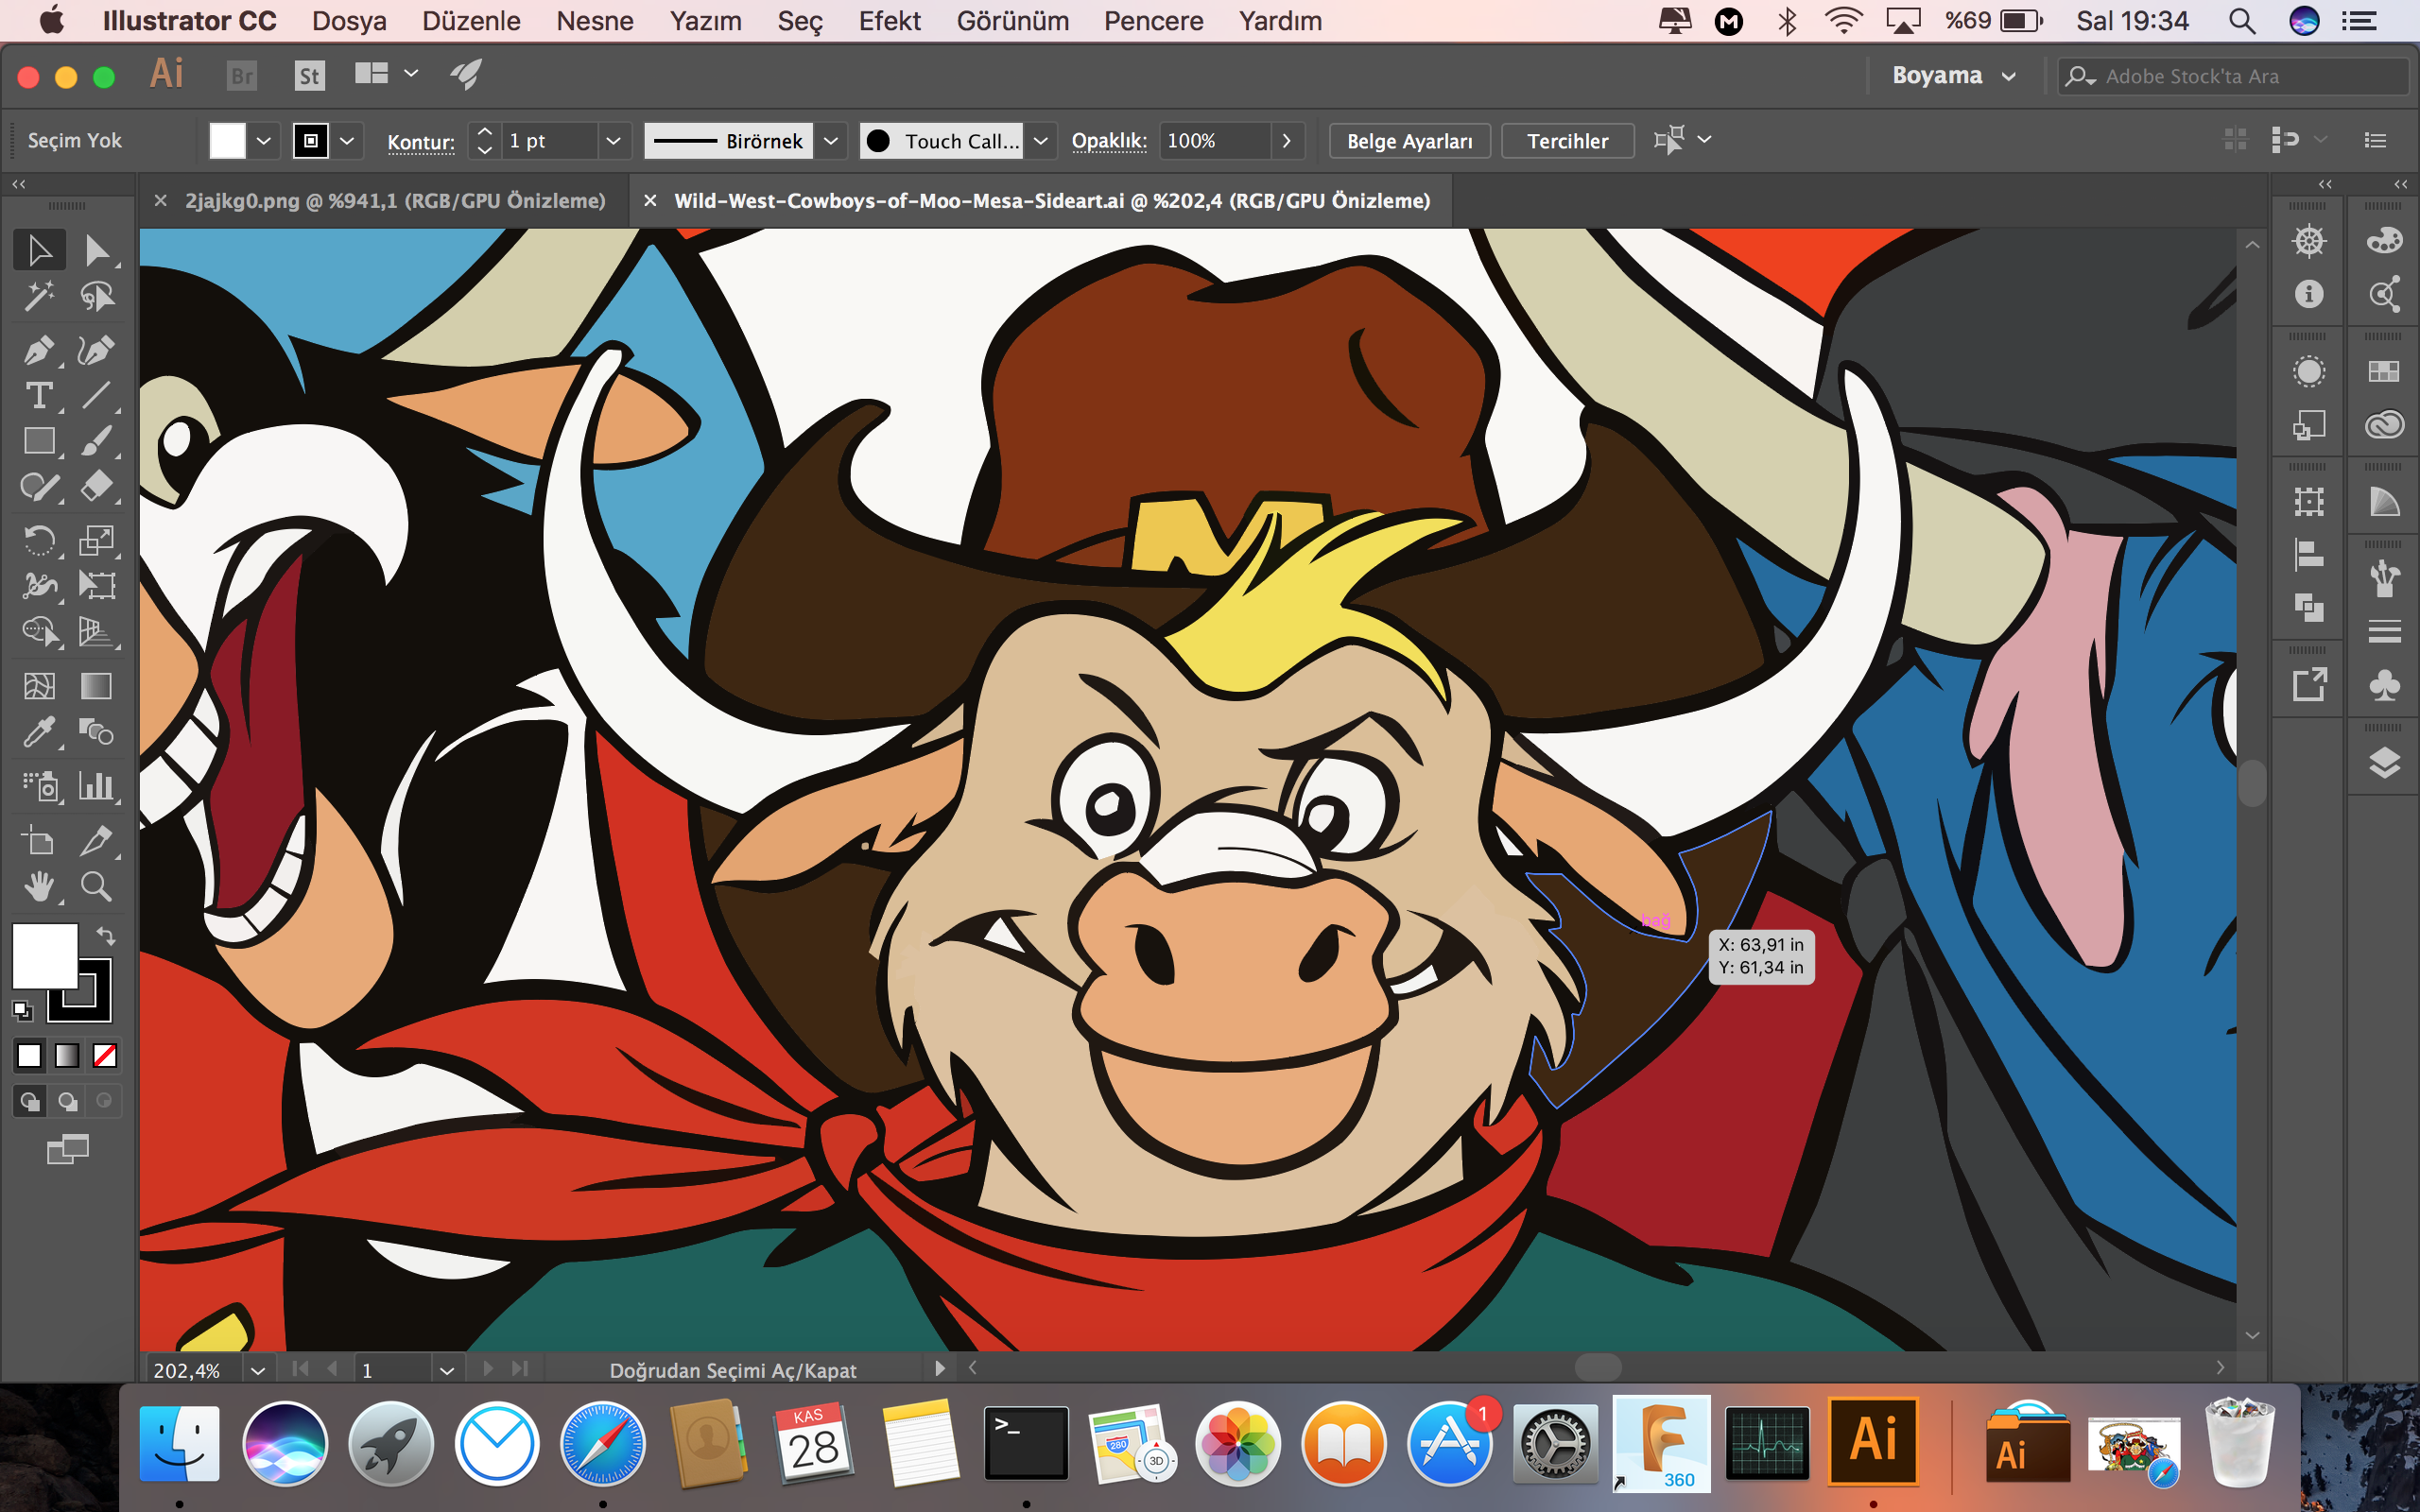
Task: Swap fill and stroke colors
Action: coord(106,936)
